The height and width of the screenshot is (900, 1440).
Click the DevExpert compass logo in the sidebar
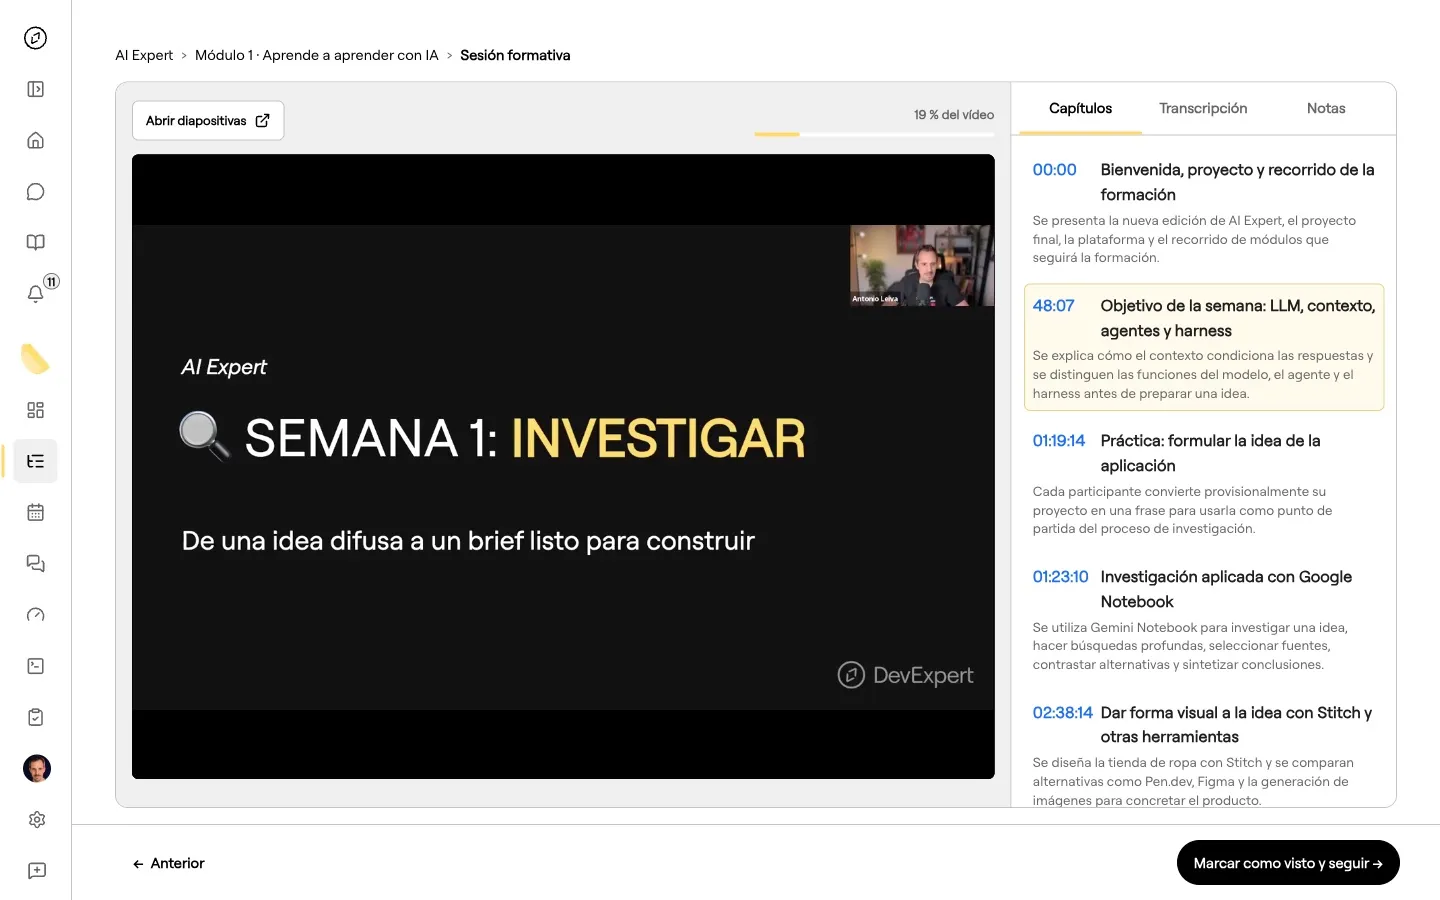(35, 38)
